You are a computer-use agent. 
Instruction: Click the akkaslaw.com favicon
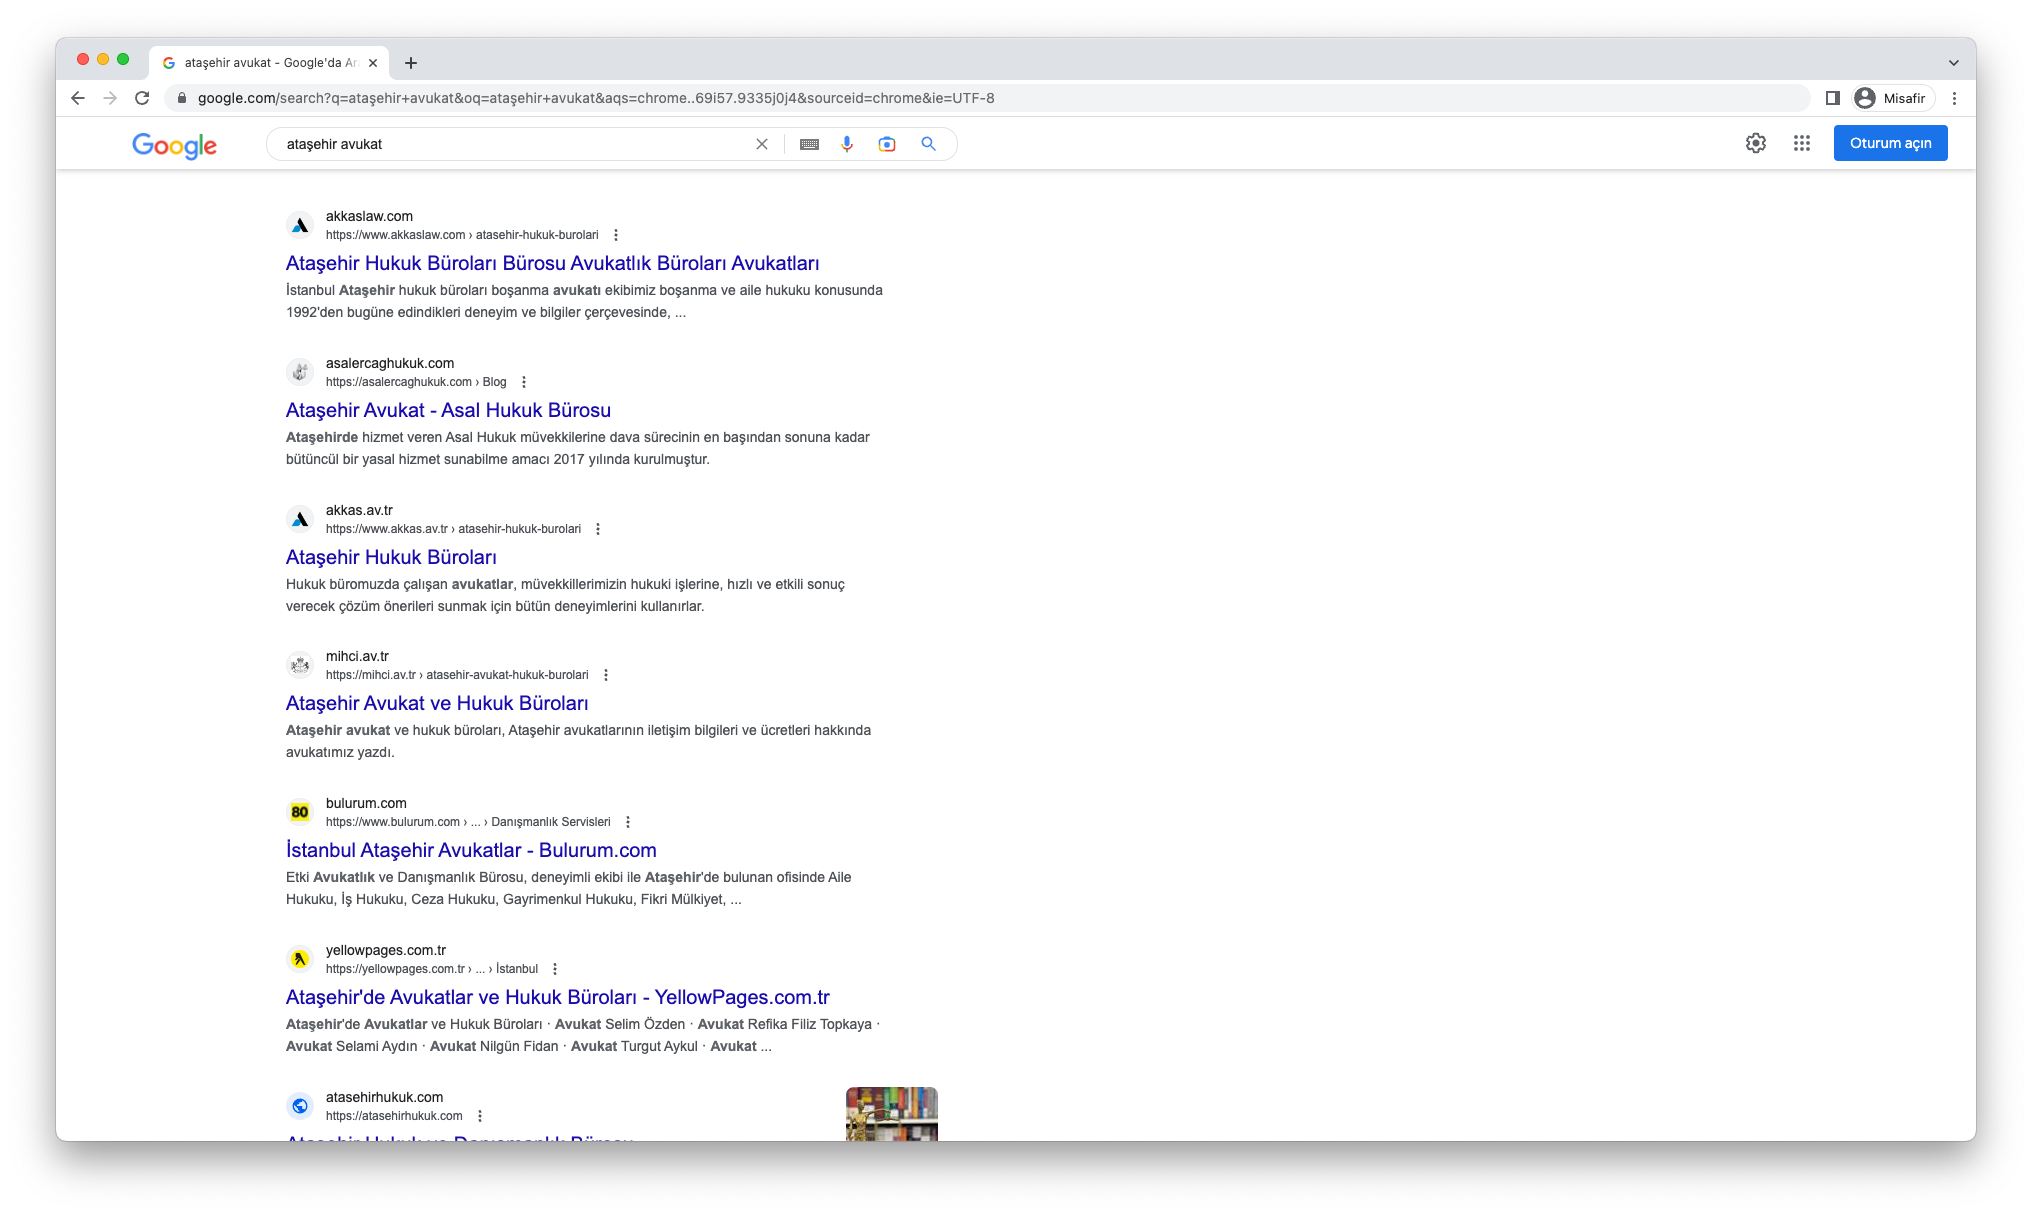pos(300,225)
